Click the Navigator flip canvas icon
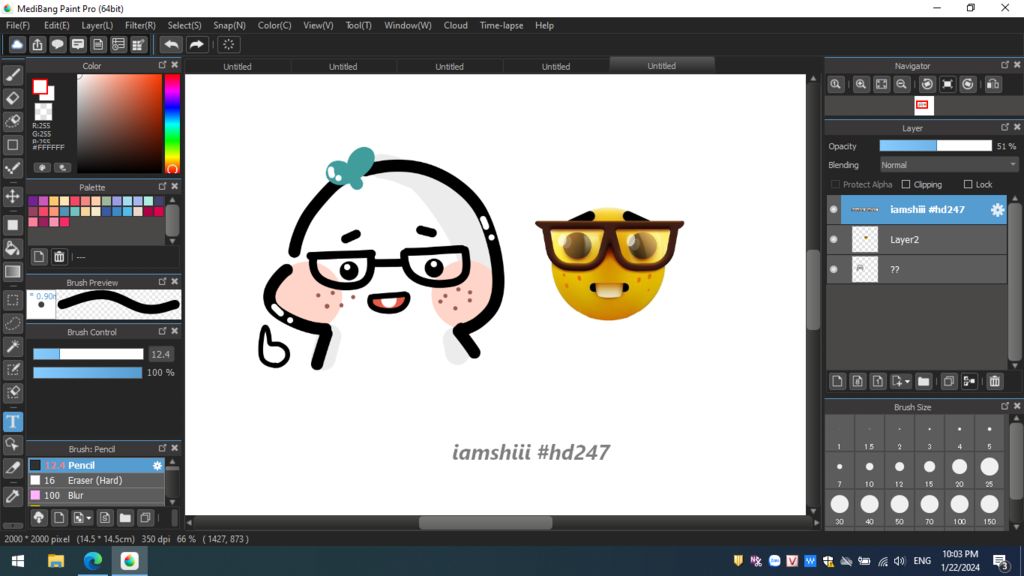Image resolution: width=1024 pixels, height=576 pixels. tap(993, 84)
